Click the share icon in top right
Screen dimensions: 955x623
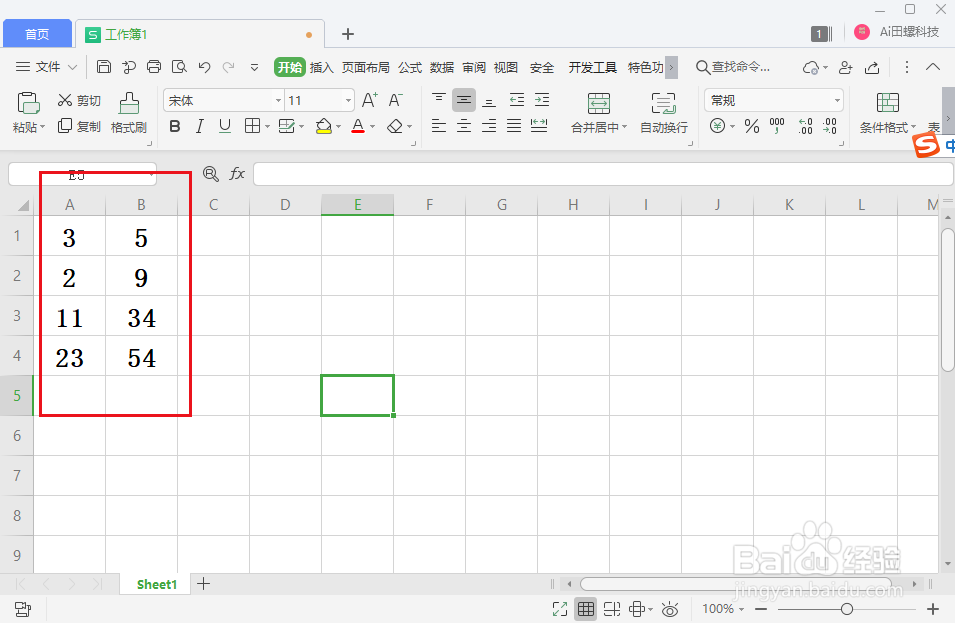click(872, 67)
